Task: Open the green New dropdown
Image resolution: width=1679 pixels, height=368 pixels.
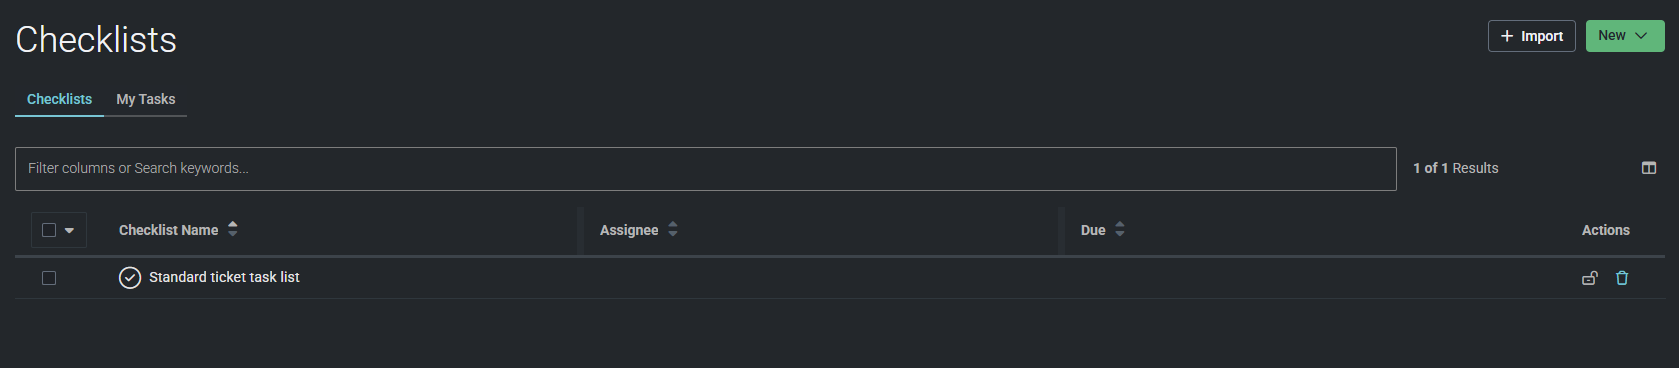Action: tap(1625, 36)
